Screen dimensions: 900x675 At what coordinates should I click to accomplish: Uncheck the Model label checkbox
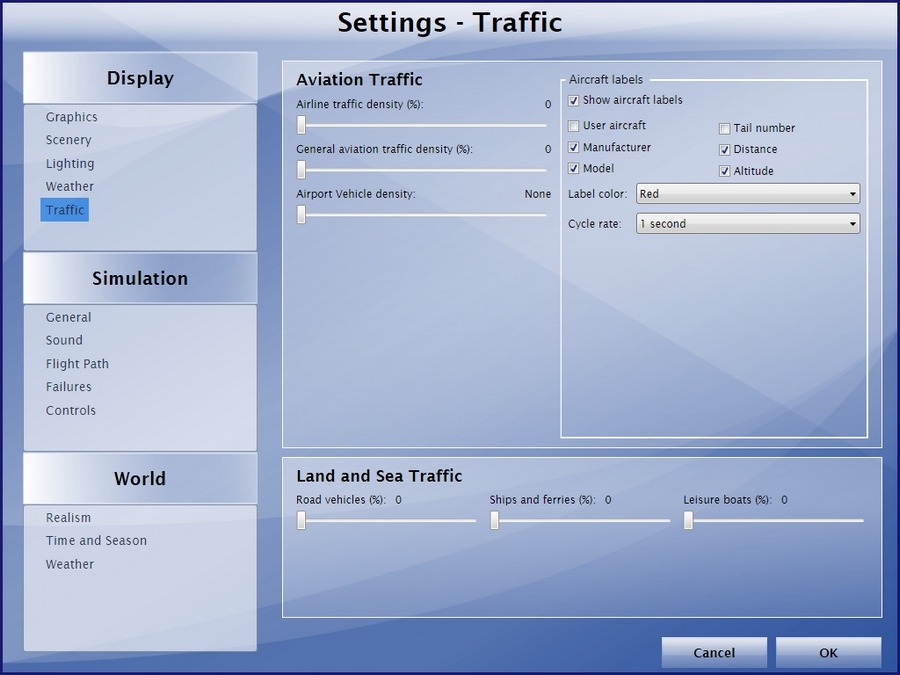[x=573, y=169]
